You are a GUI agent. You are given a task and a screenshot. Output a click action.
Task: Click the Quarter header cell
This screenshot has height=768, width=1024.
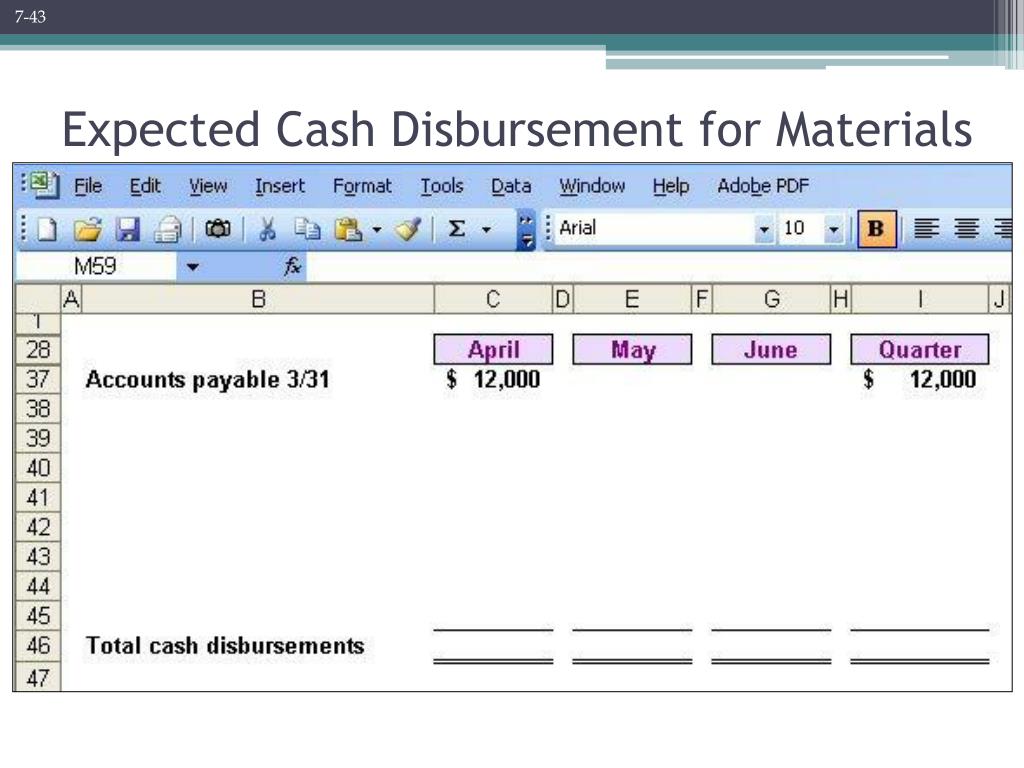pyautogui.click(x=920, y=349)
